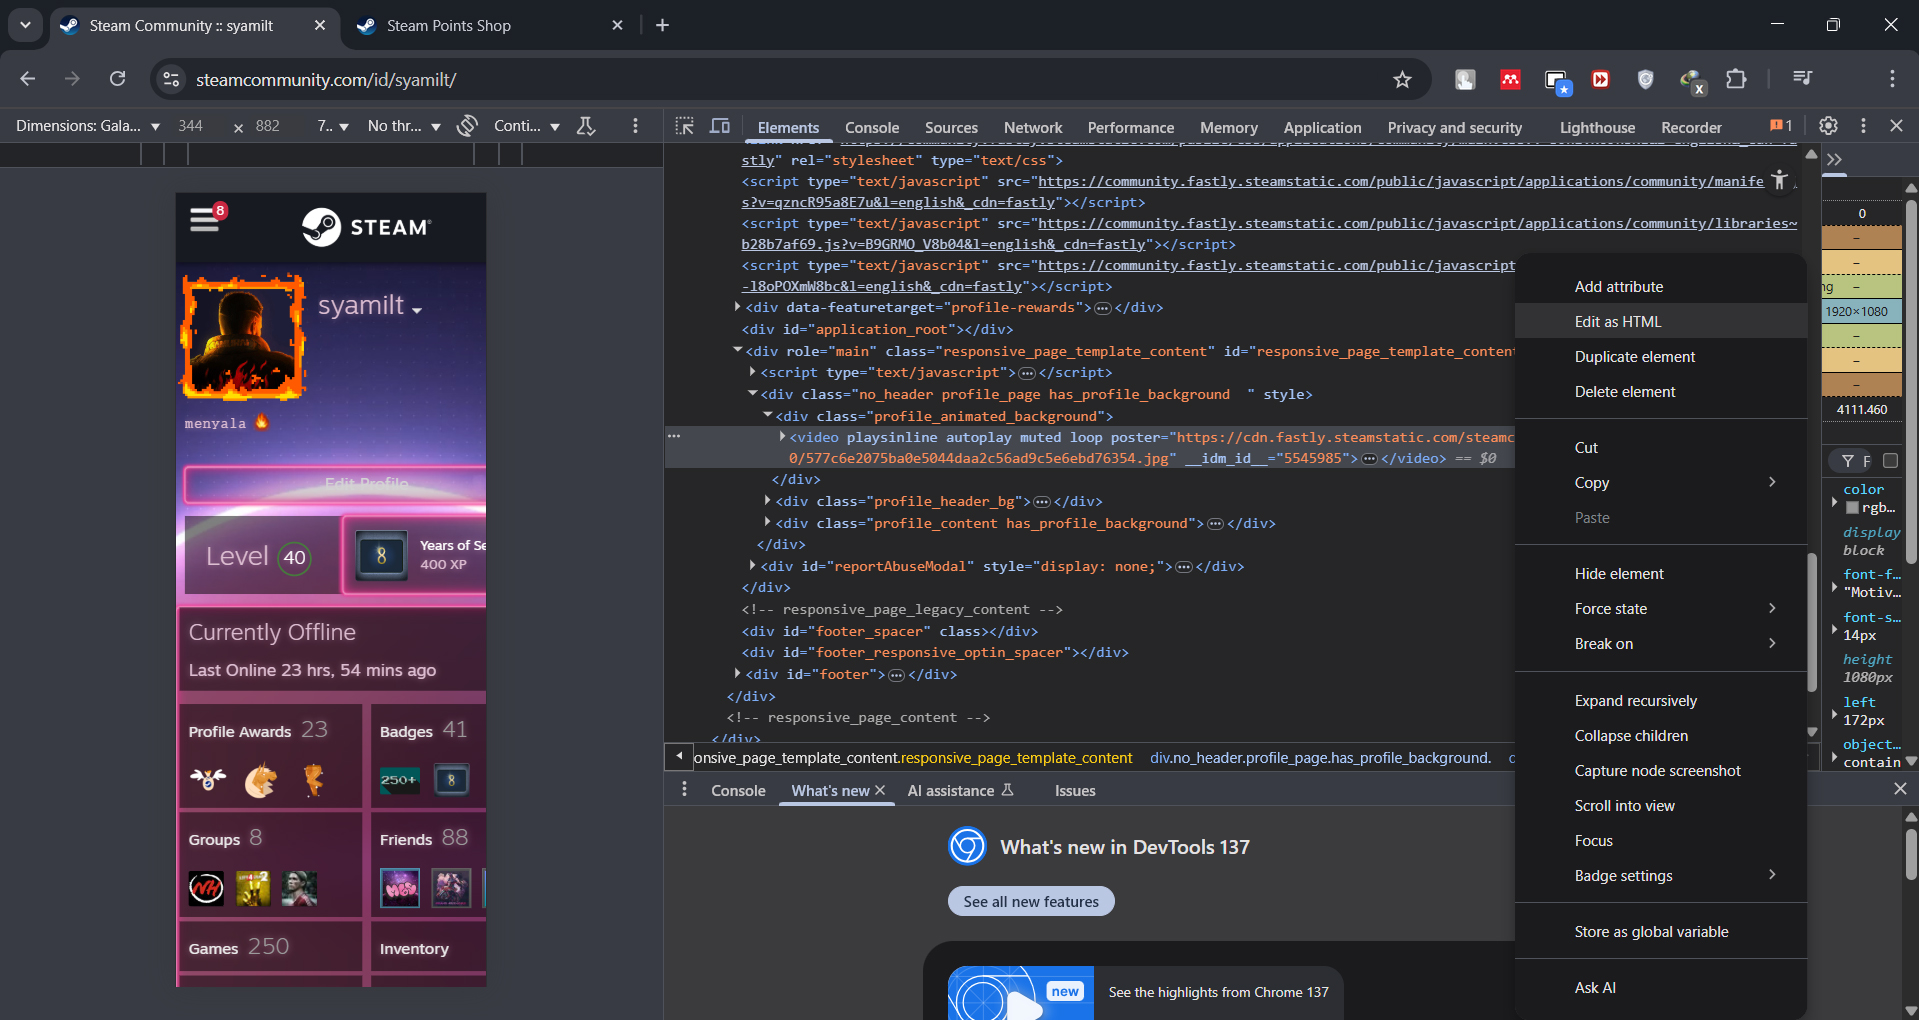Open the Dimensions device dropdown
This screenshot has width=1919, height=1020.
88,126
